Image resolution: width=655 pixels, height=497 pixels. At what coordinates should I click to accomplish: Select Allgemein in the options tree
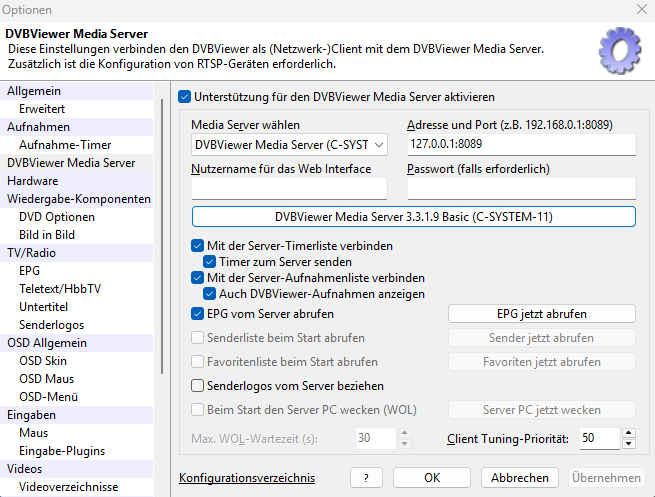76,91
